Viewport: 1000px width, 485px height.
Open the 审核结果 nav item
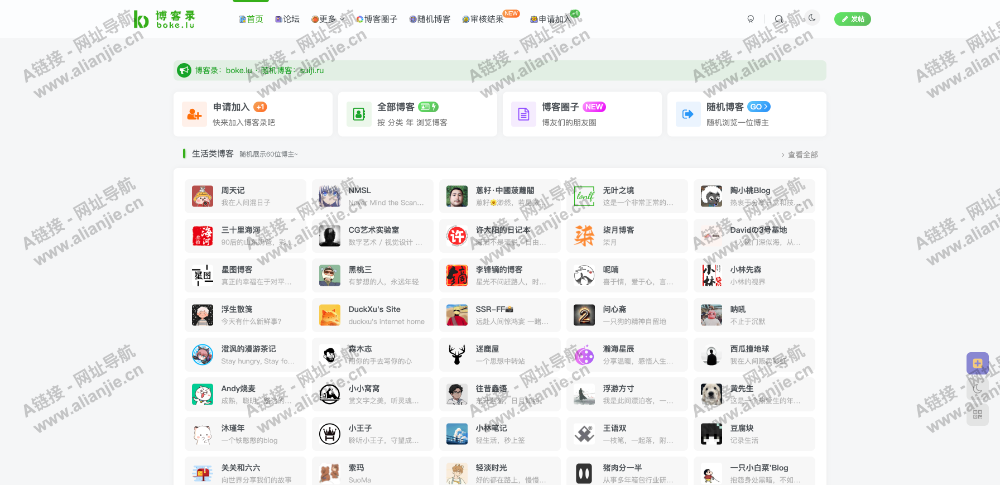(x=483, y=19)
